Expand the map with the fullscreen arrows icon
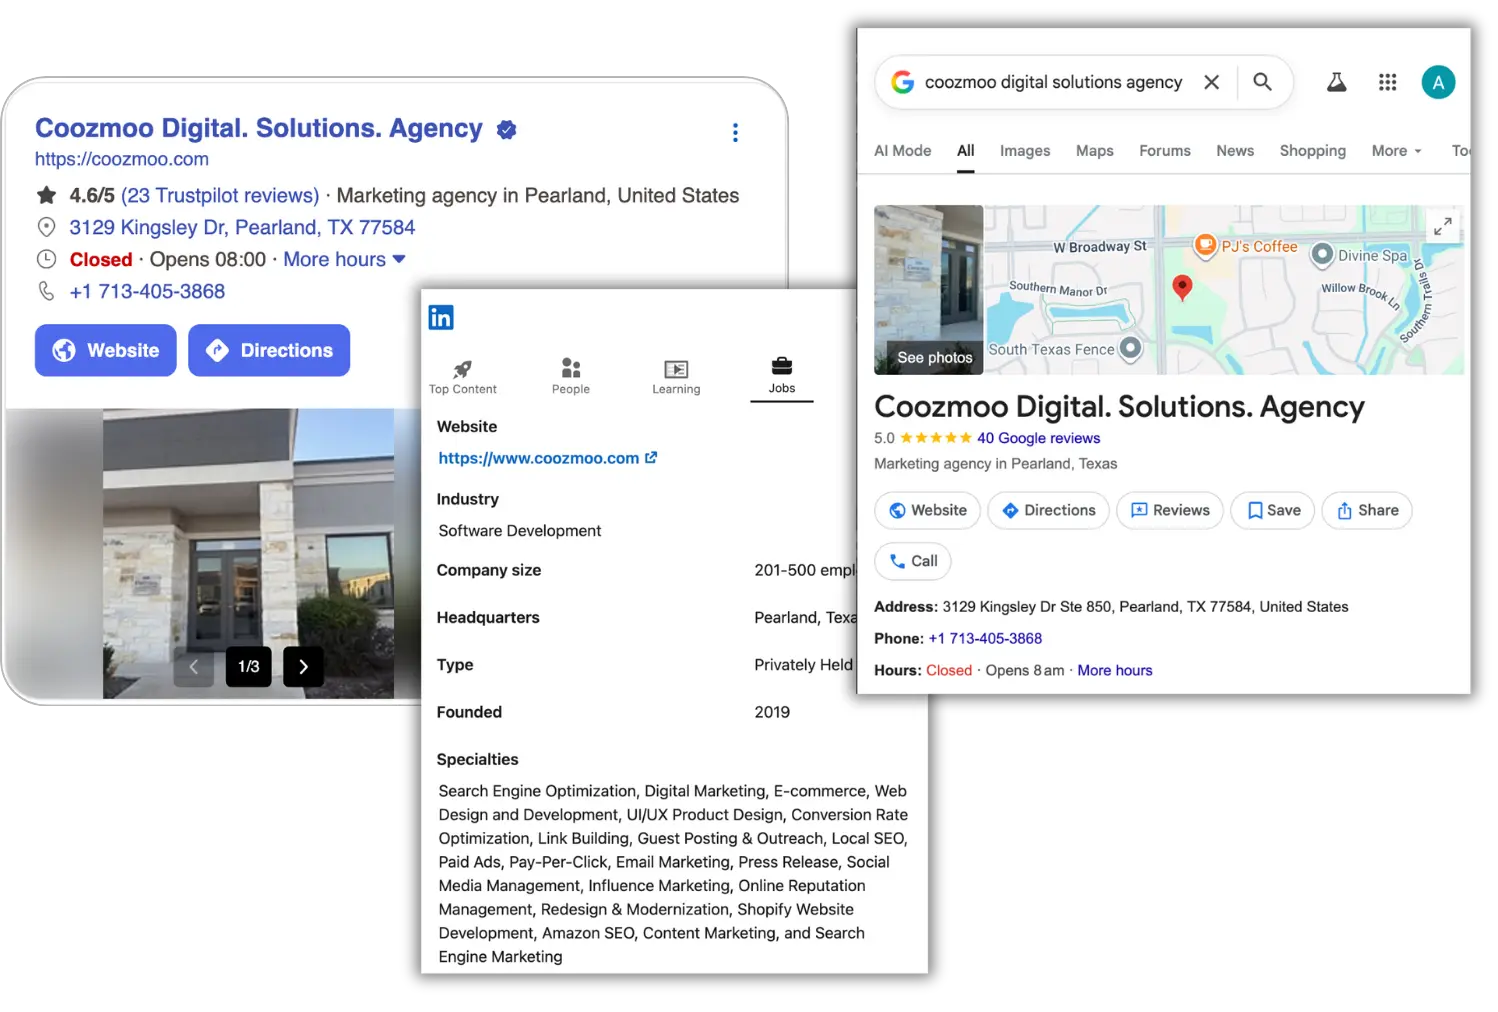1498x1012 pixels. (x=1443, y=227)
